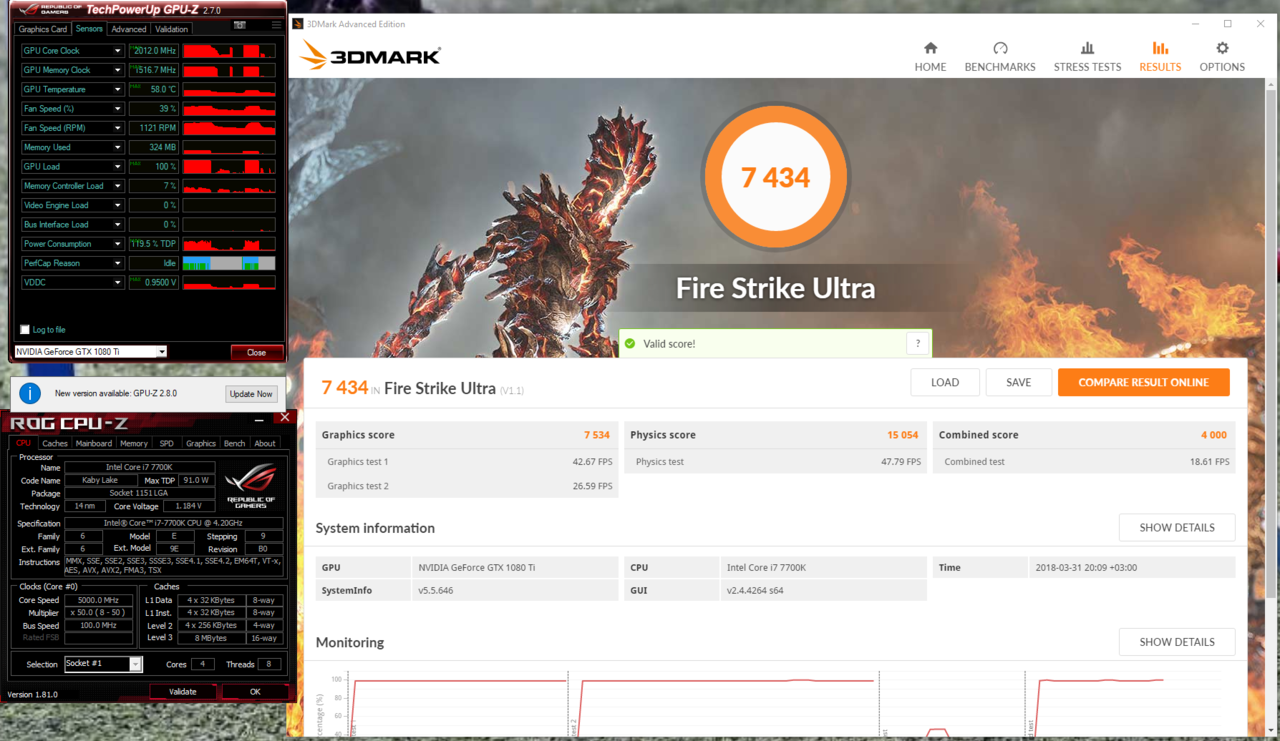
Task: Switch to GPU-Z Advanced tab
Action: pyautogui.click(x=128, y=29)
